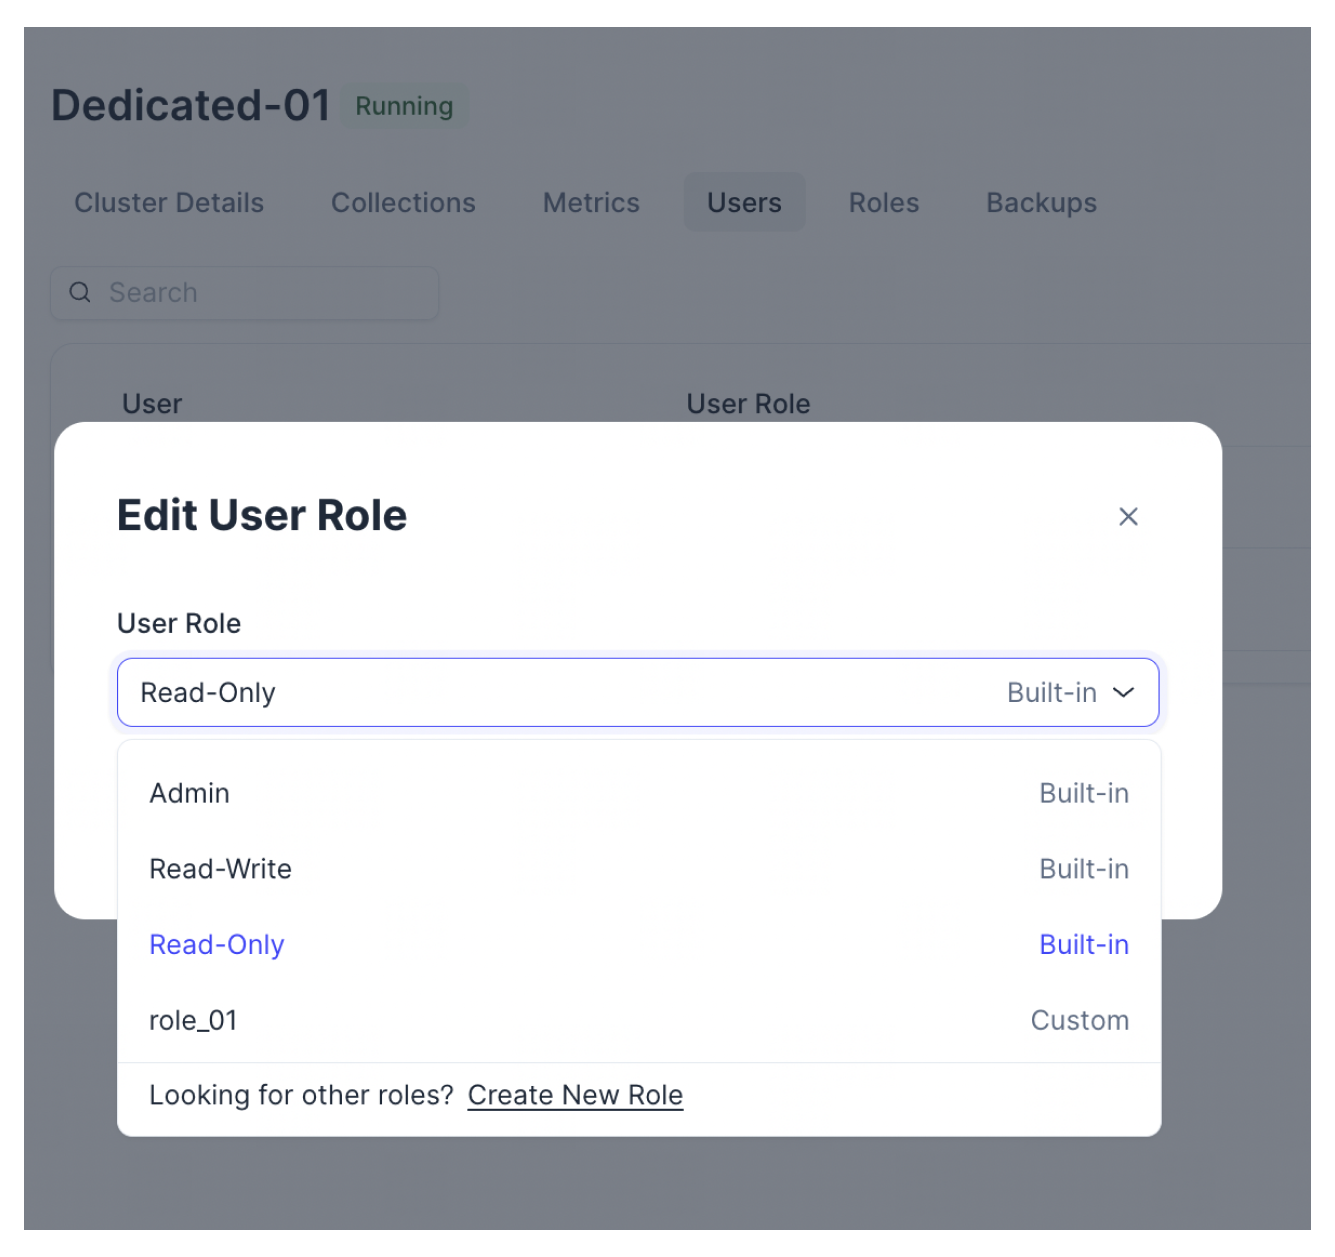Click the User Role column header
This screenshot has height=1257, width=1335.
click(748, 404)
